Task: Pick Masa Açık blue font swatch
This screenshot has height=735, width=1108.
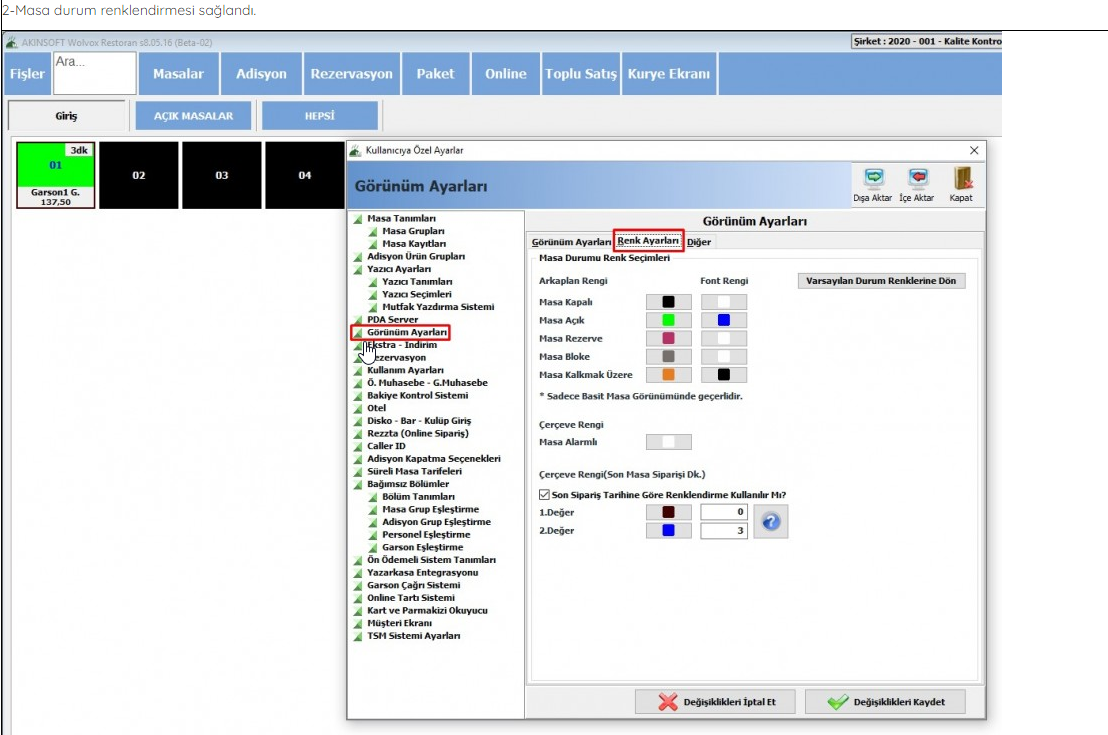Action: pyautogui.click(x=724, y=320)
